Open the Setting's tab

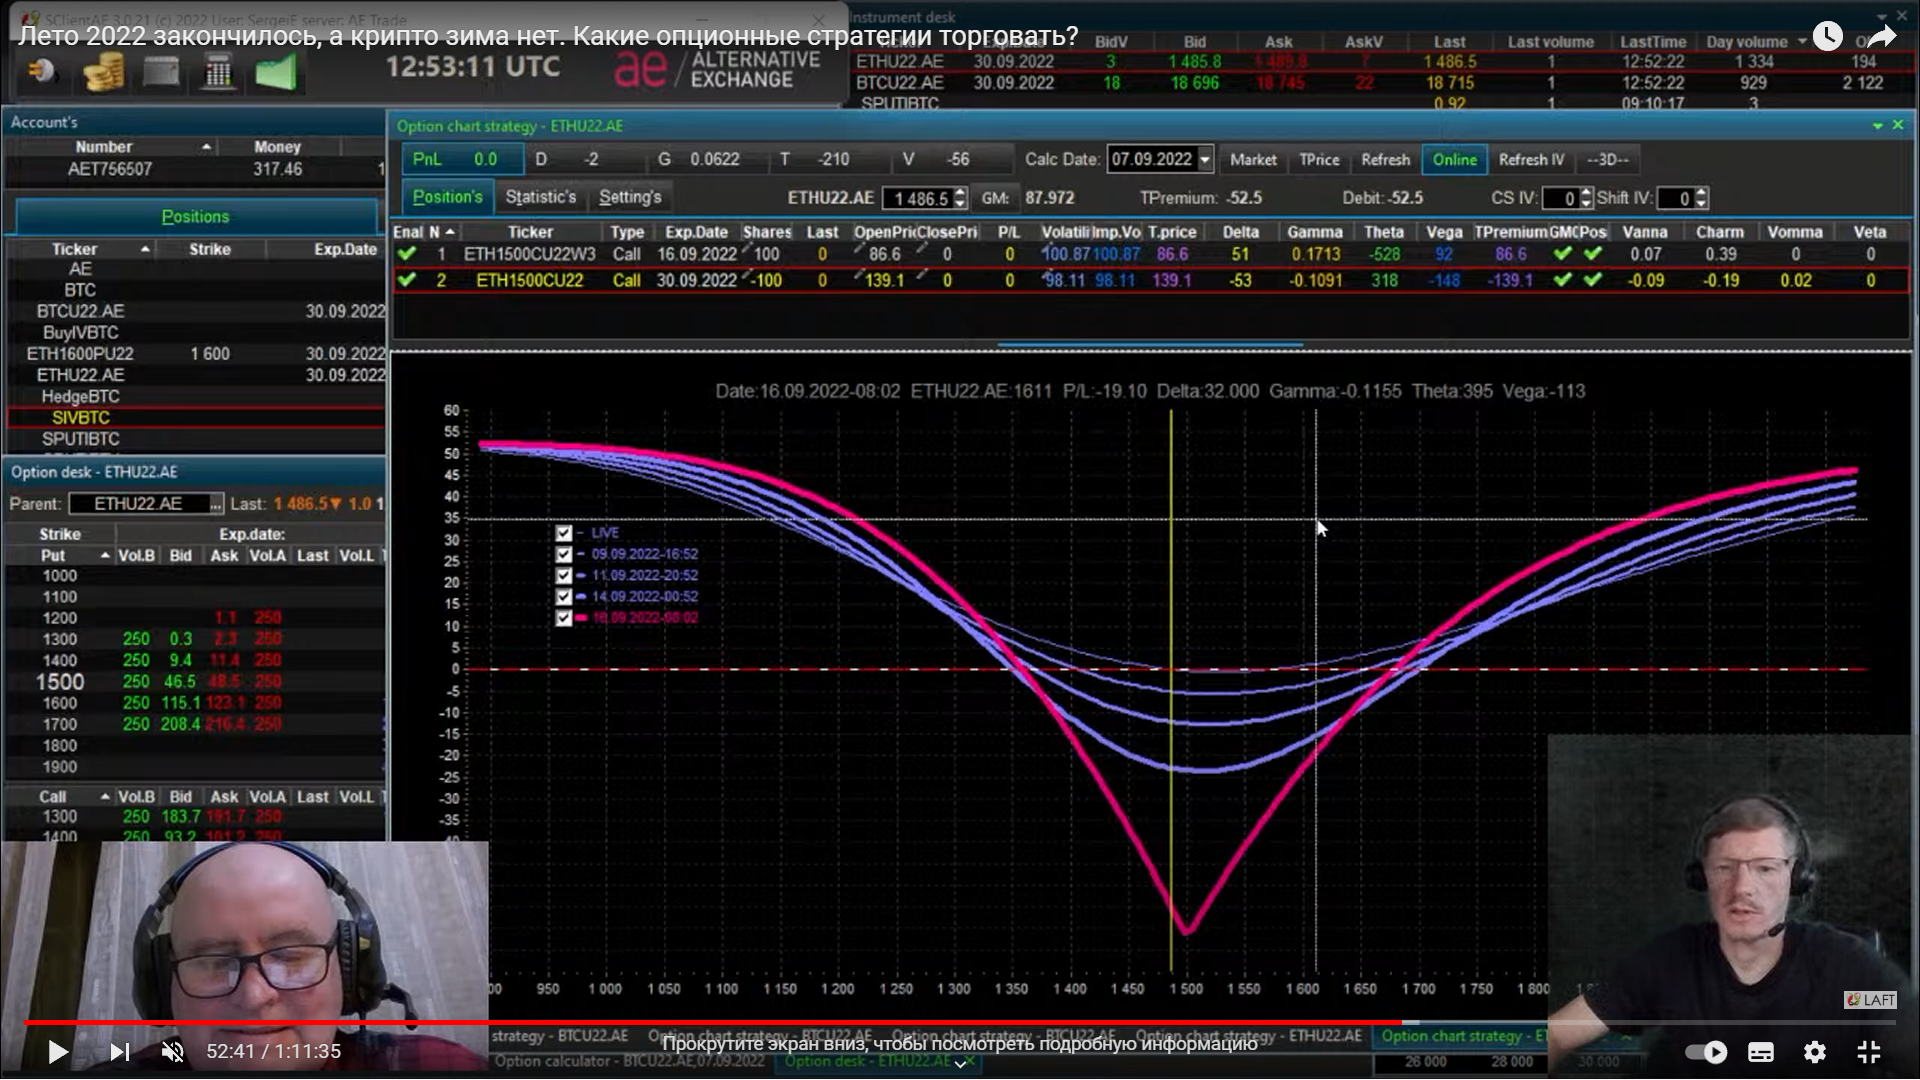pos(630,197)
